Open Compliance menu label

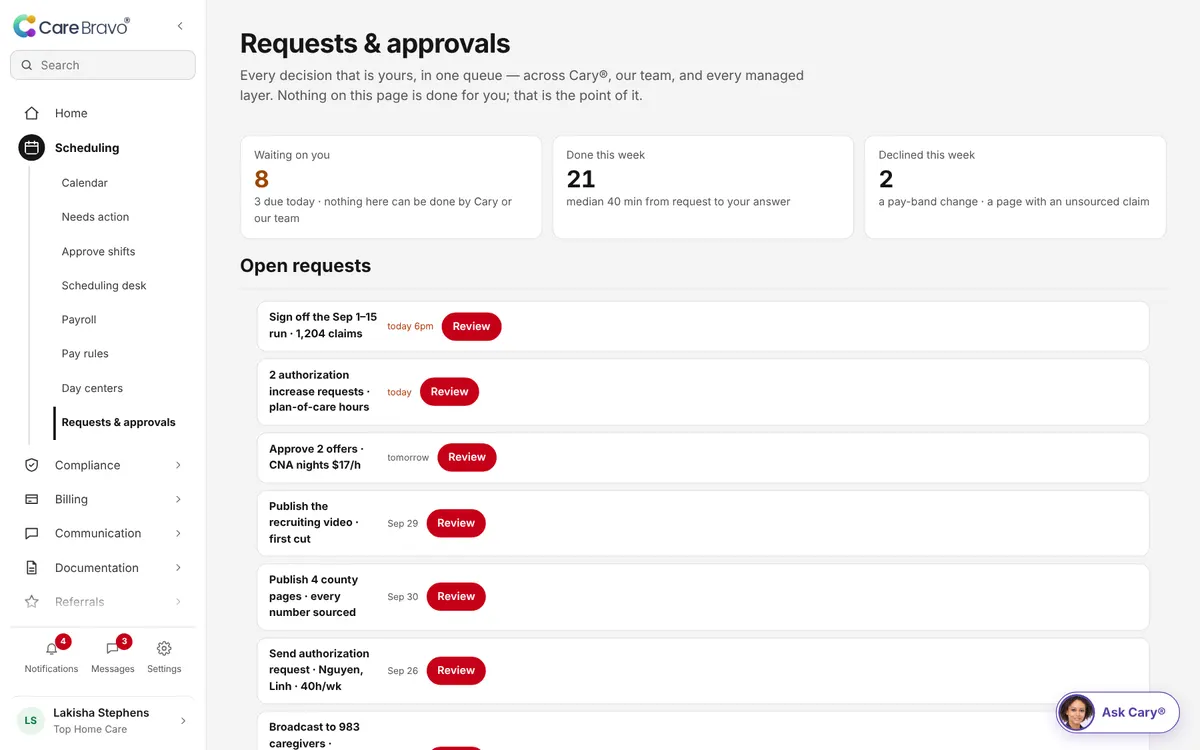(x=87, y=465)
